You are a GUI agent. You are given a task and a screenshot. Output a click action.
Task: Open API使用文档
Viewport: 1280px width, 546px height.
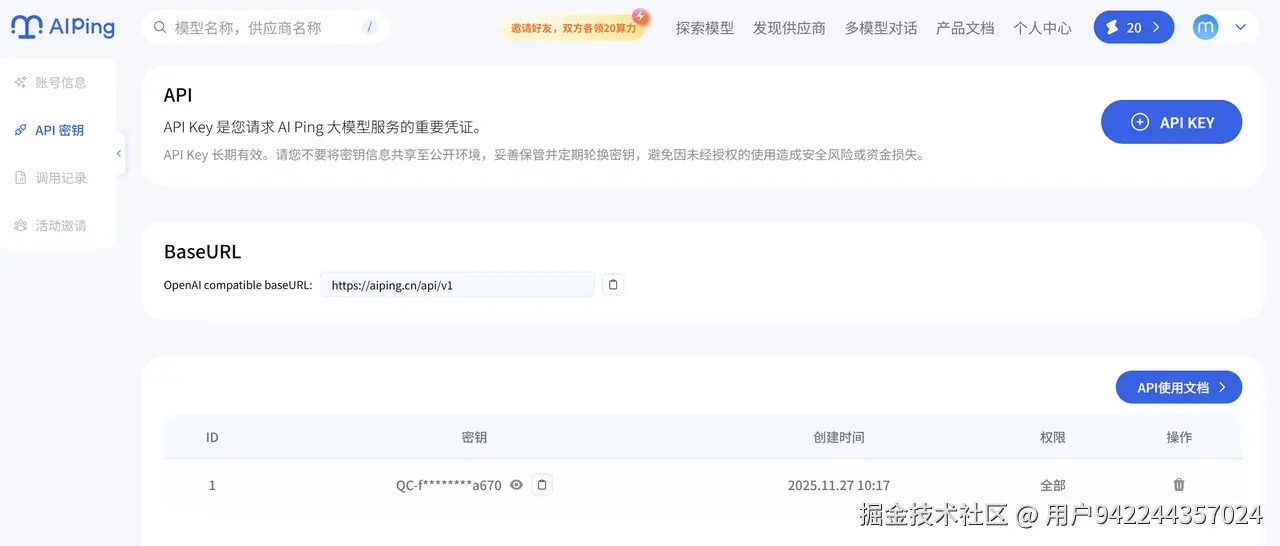1179,387
